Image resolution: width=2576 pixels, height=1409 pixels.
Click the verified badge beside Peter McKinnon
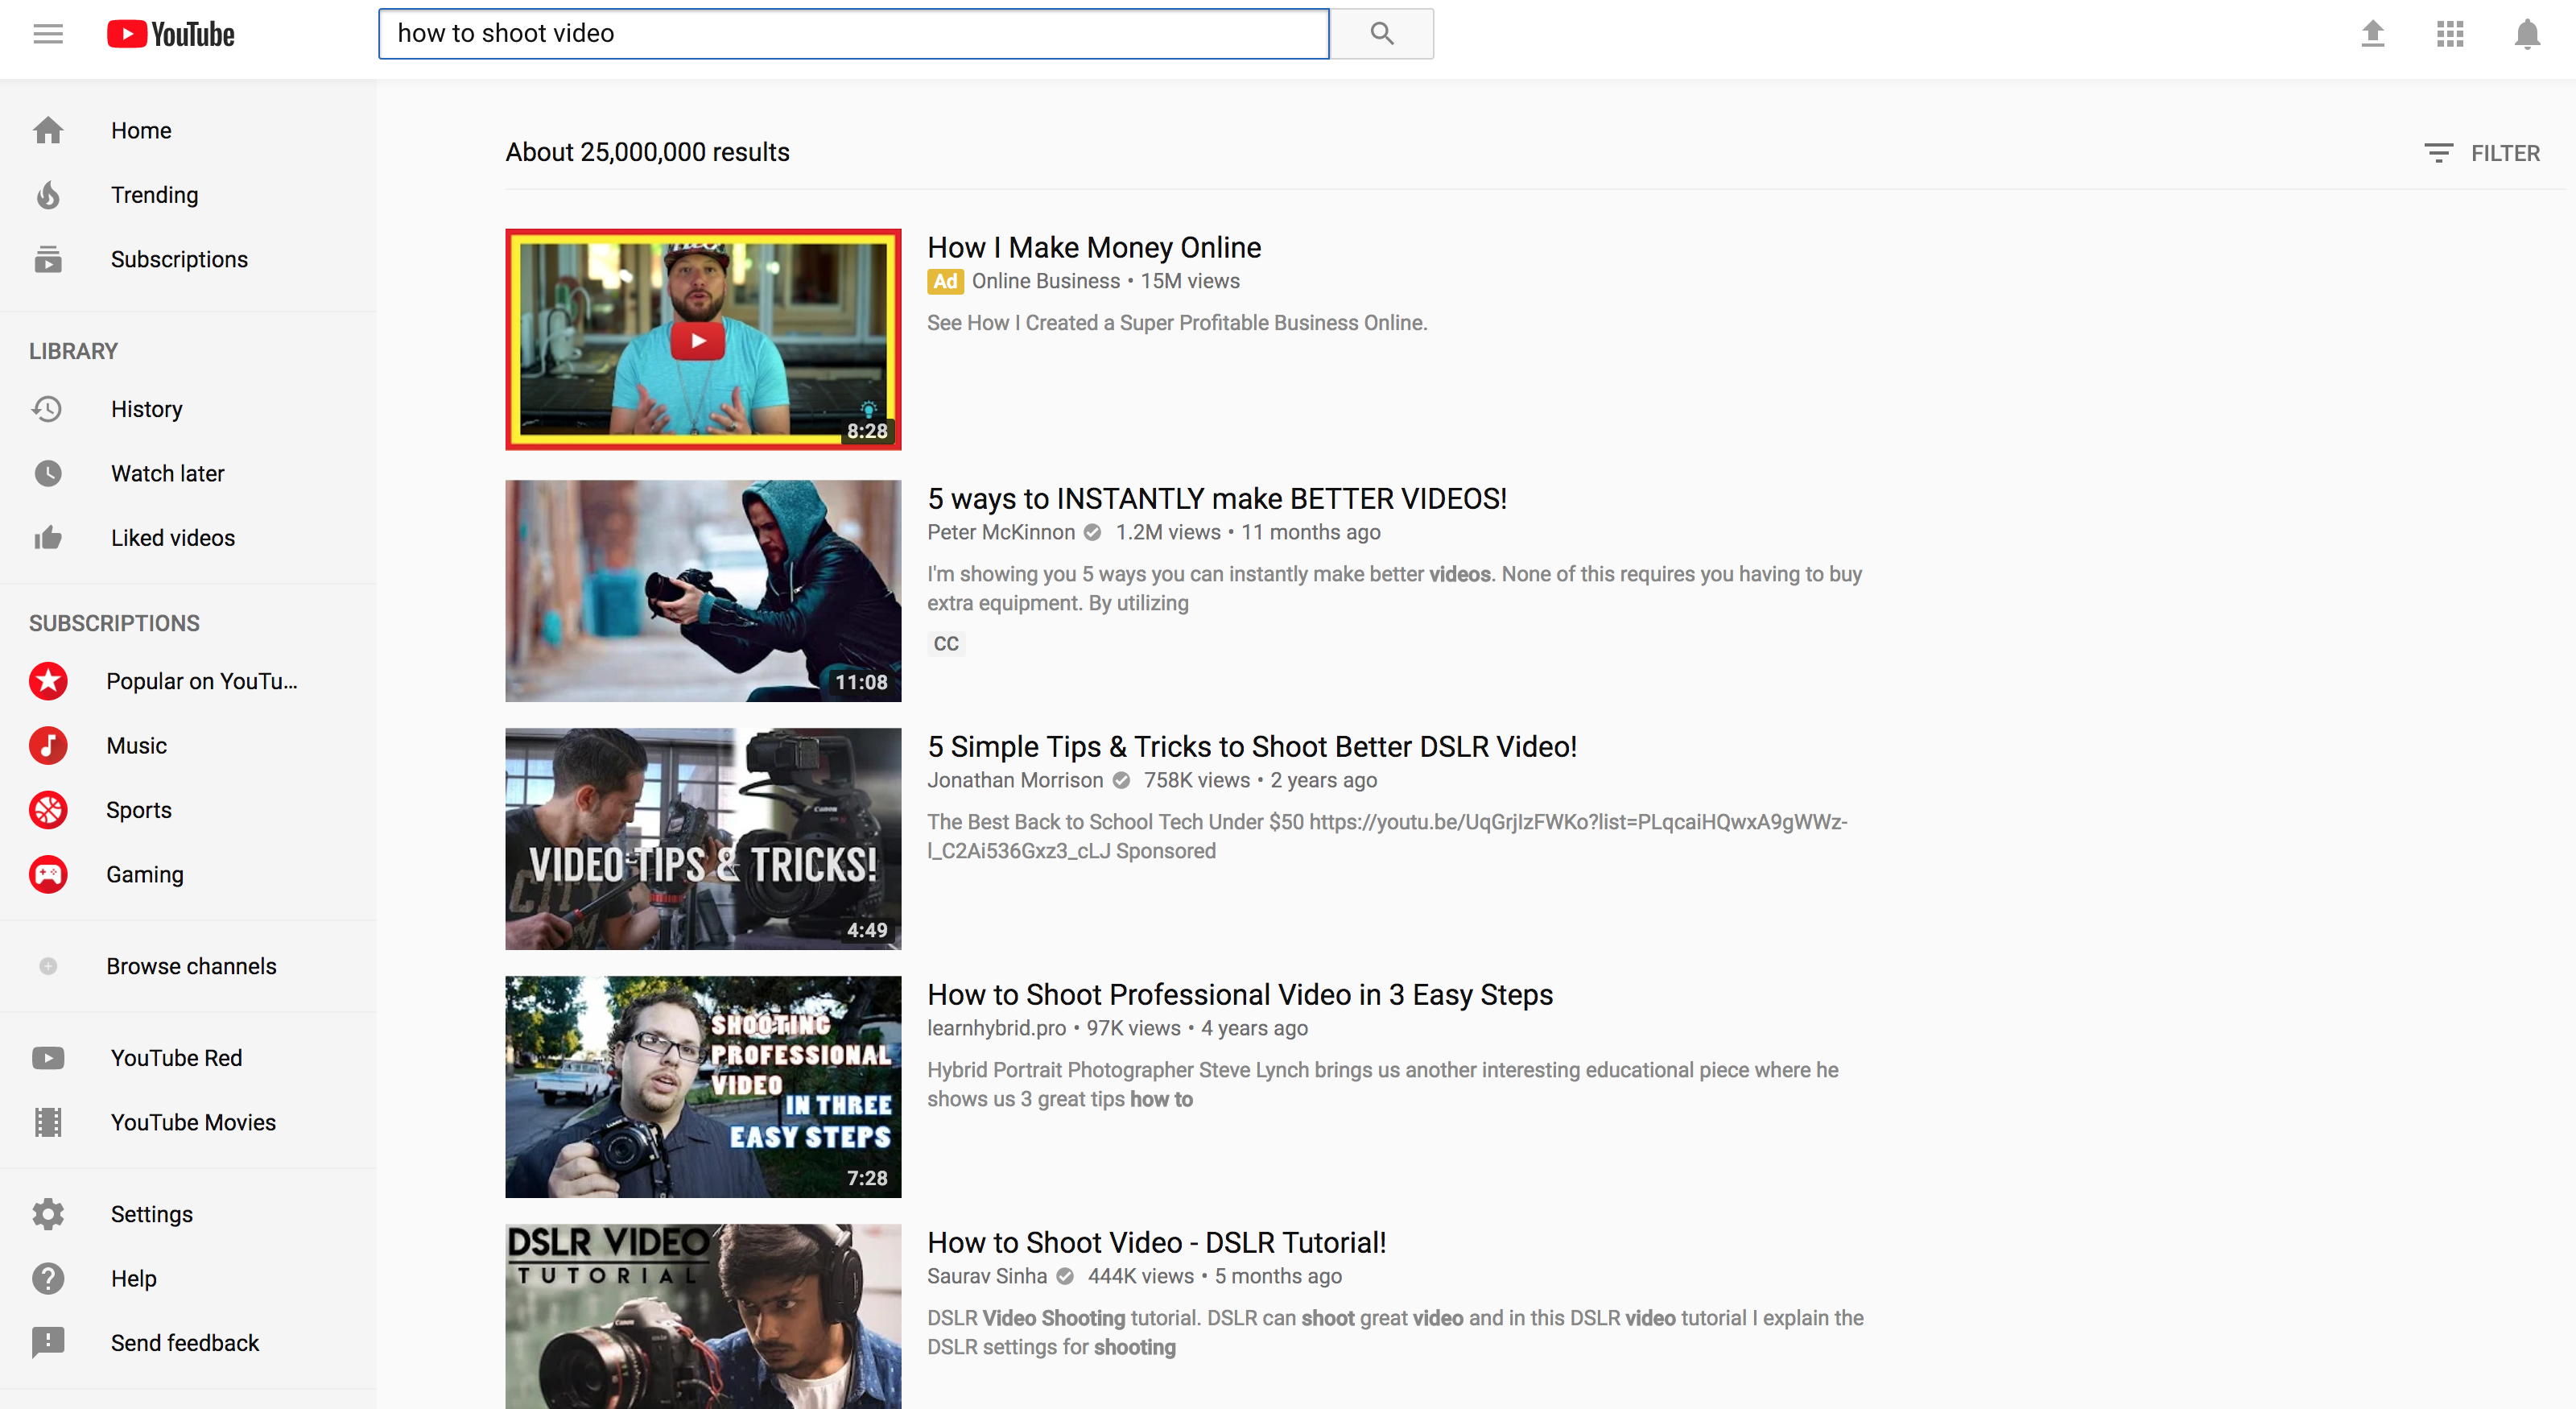point(1093,532)
